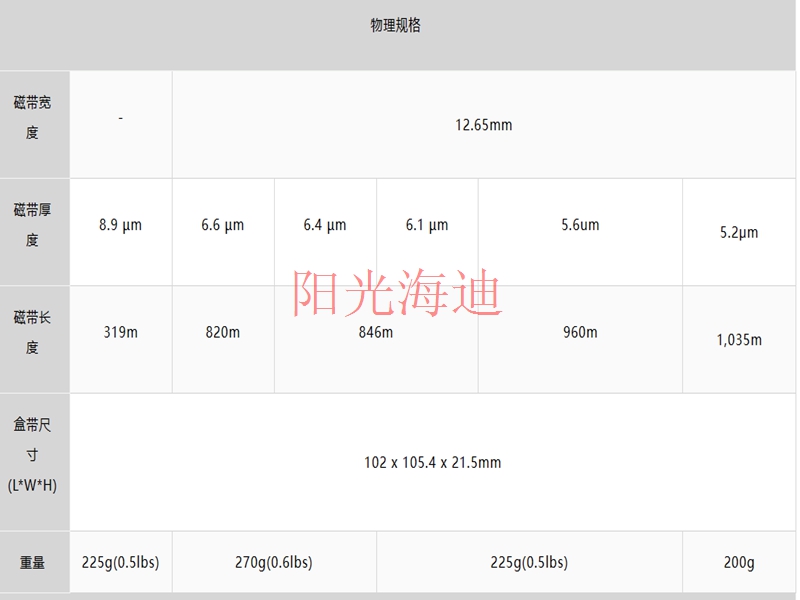Image resolution: width=800 pixels, height=600 pixels.
Task: Select the 6.1 µm thickness value
Action: tap(427, 225)
